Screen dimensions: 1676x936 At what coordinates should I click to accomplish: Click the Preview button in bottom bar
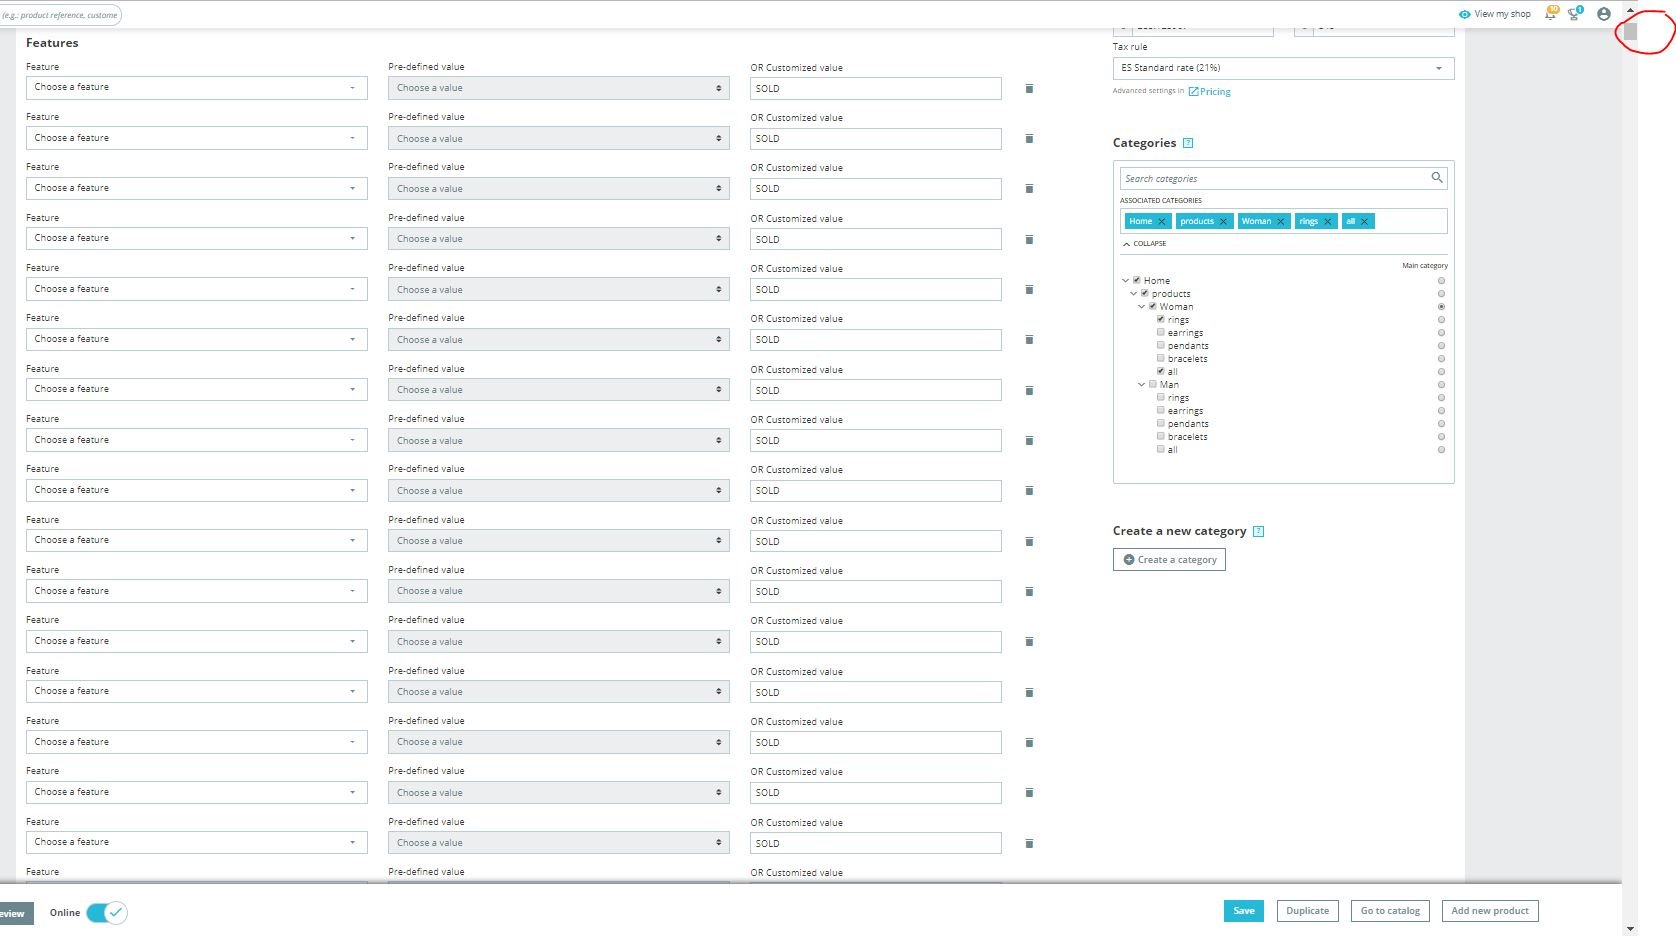16,913
